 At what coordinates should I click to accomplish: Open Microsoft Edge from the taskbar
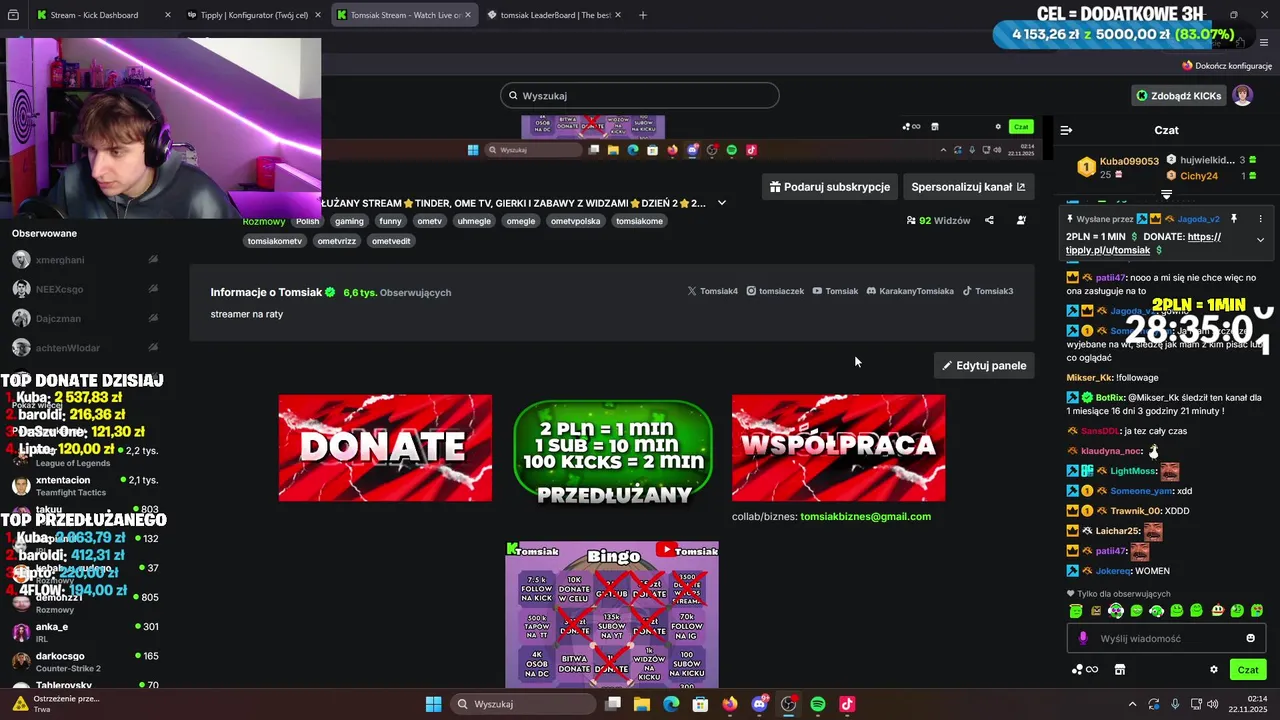click(x=671, y=704)
